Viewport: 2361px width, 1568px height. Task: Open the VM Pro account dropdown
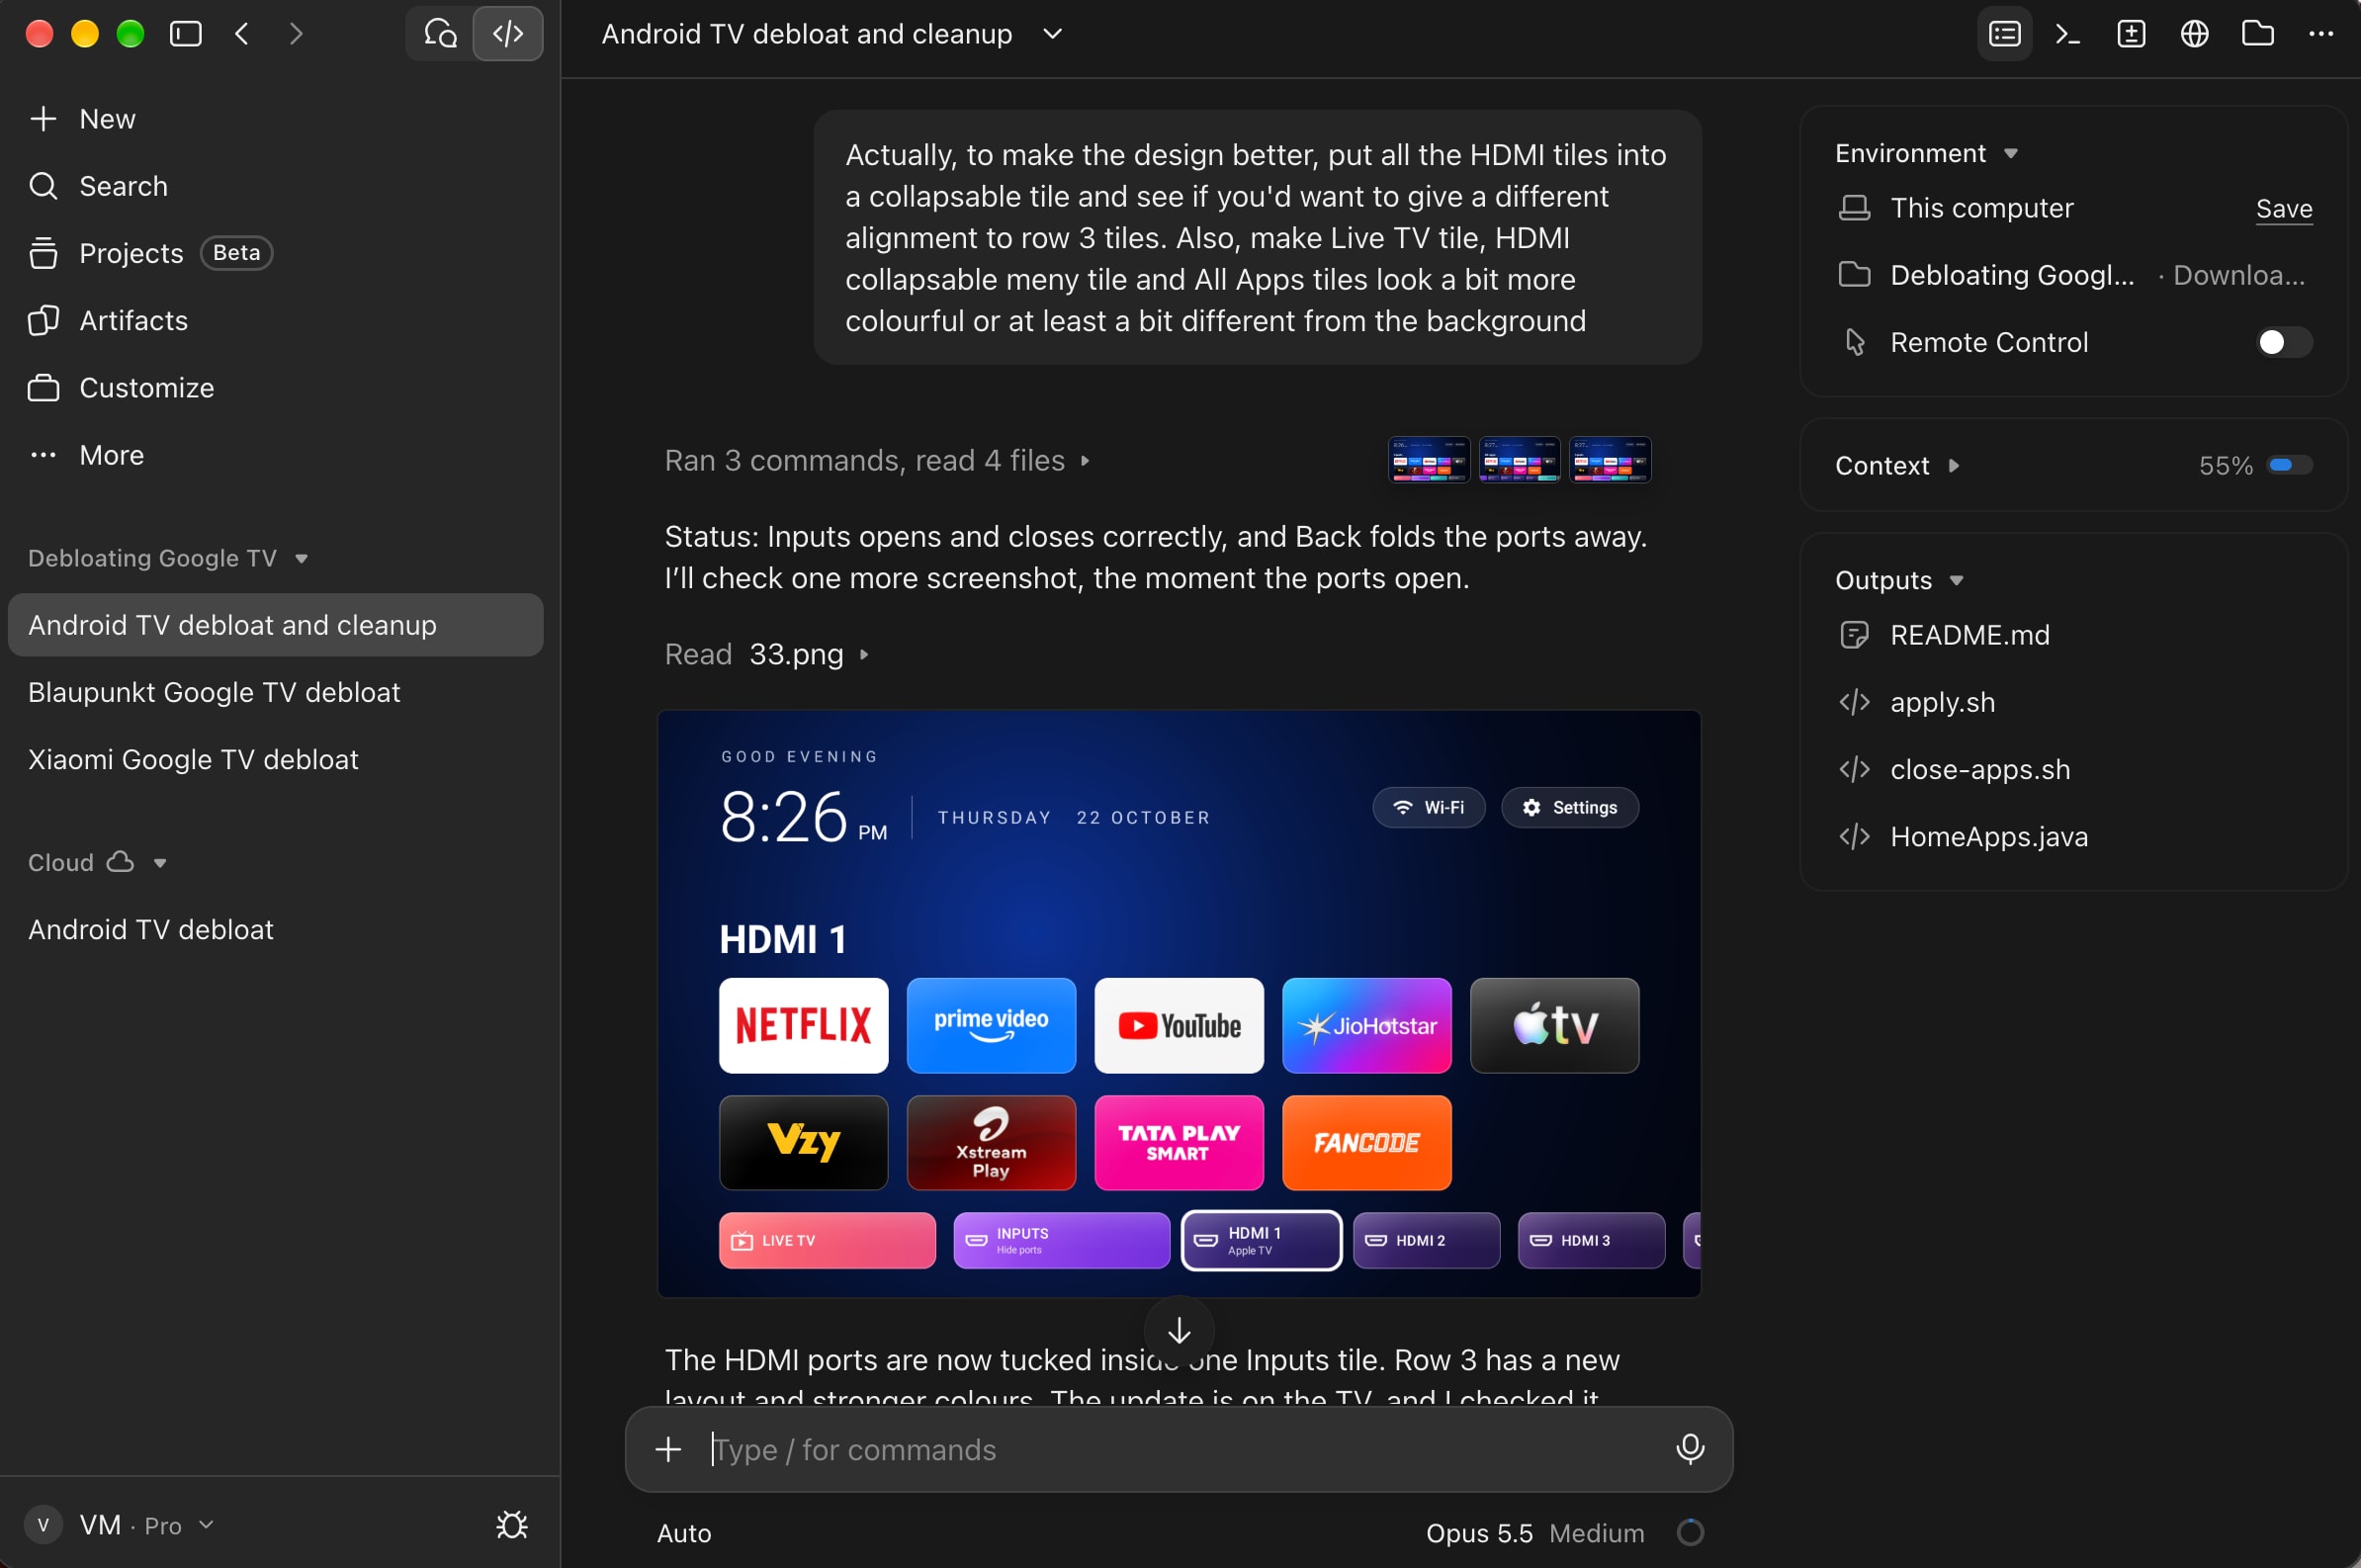coord(146,1524)
